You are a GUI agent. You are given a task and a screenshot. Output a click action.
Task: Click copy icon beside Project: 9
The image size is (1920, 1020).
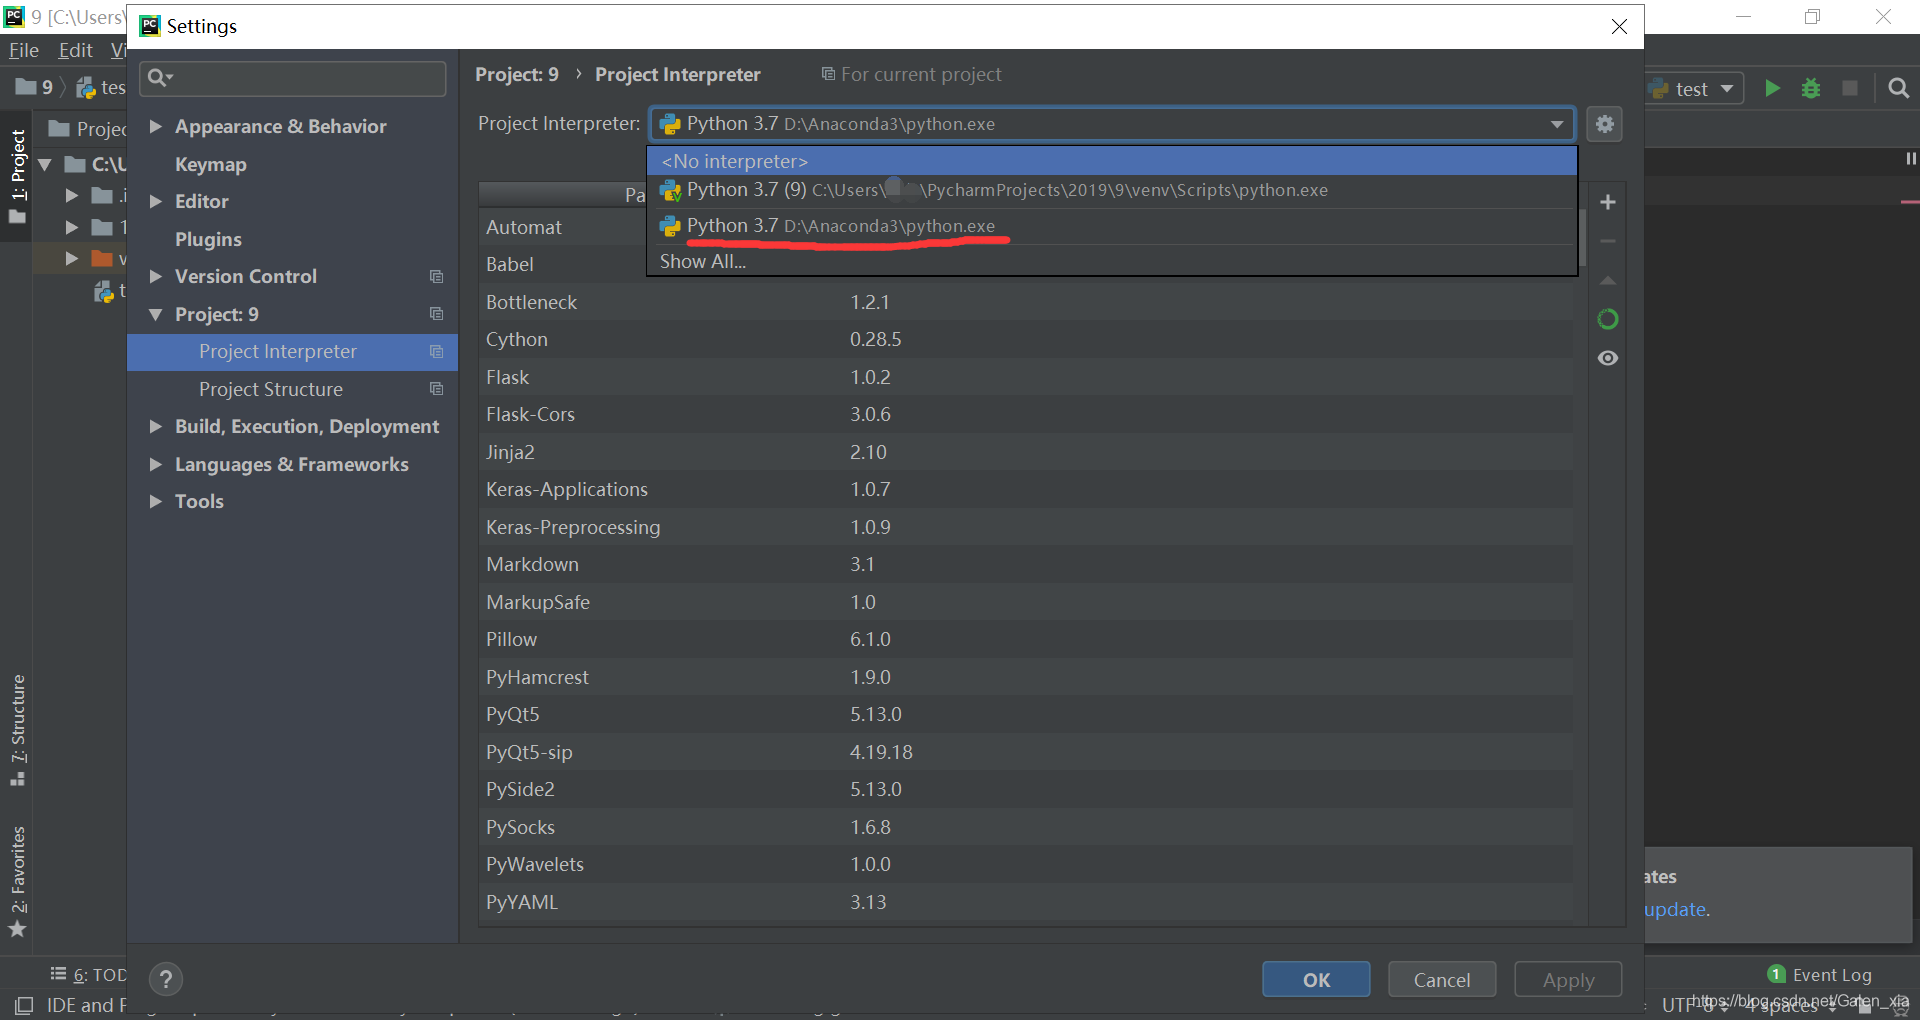436,314
